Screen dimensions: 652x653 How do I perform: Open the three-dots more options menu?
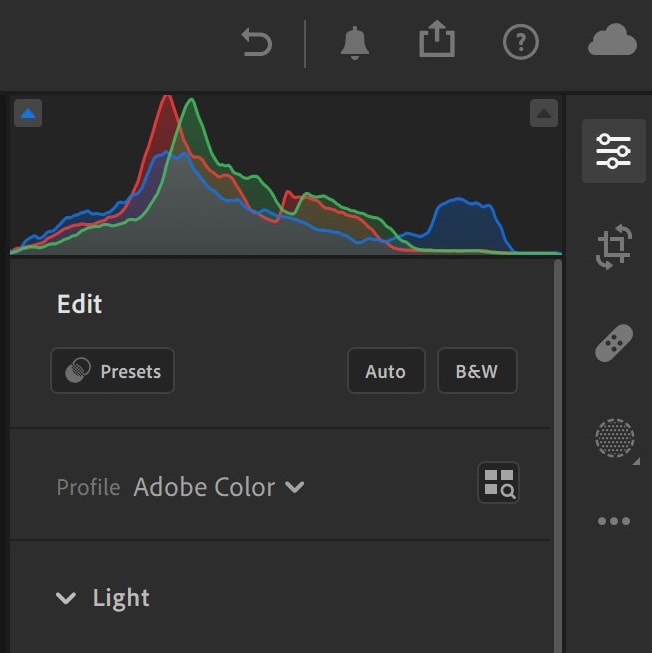point(614,521)
